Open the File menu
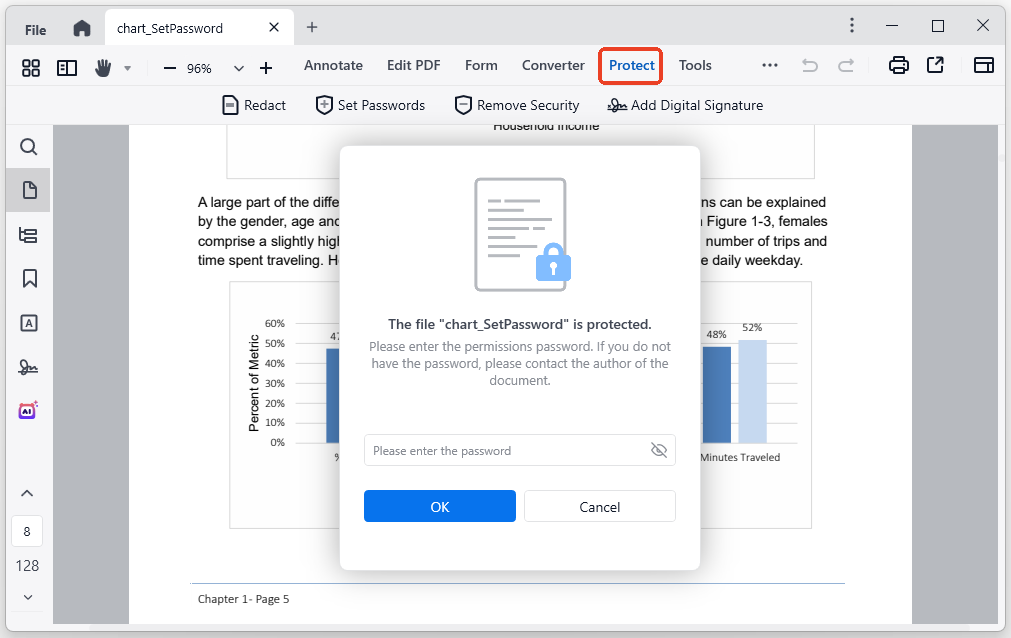Image resolution: width=1011 pixels, height=638 pixels. point(35,29)
